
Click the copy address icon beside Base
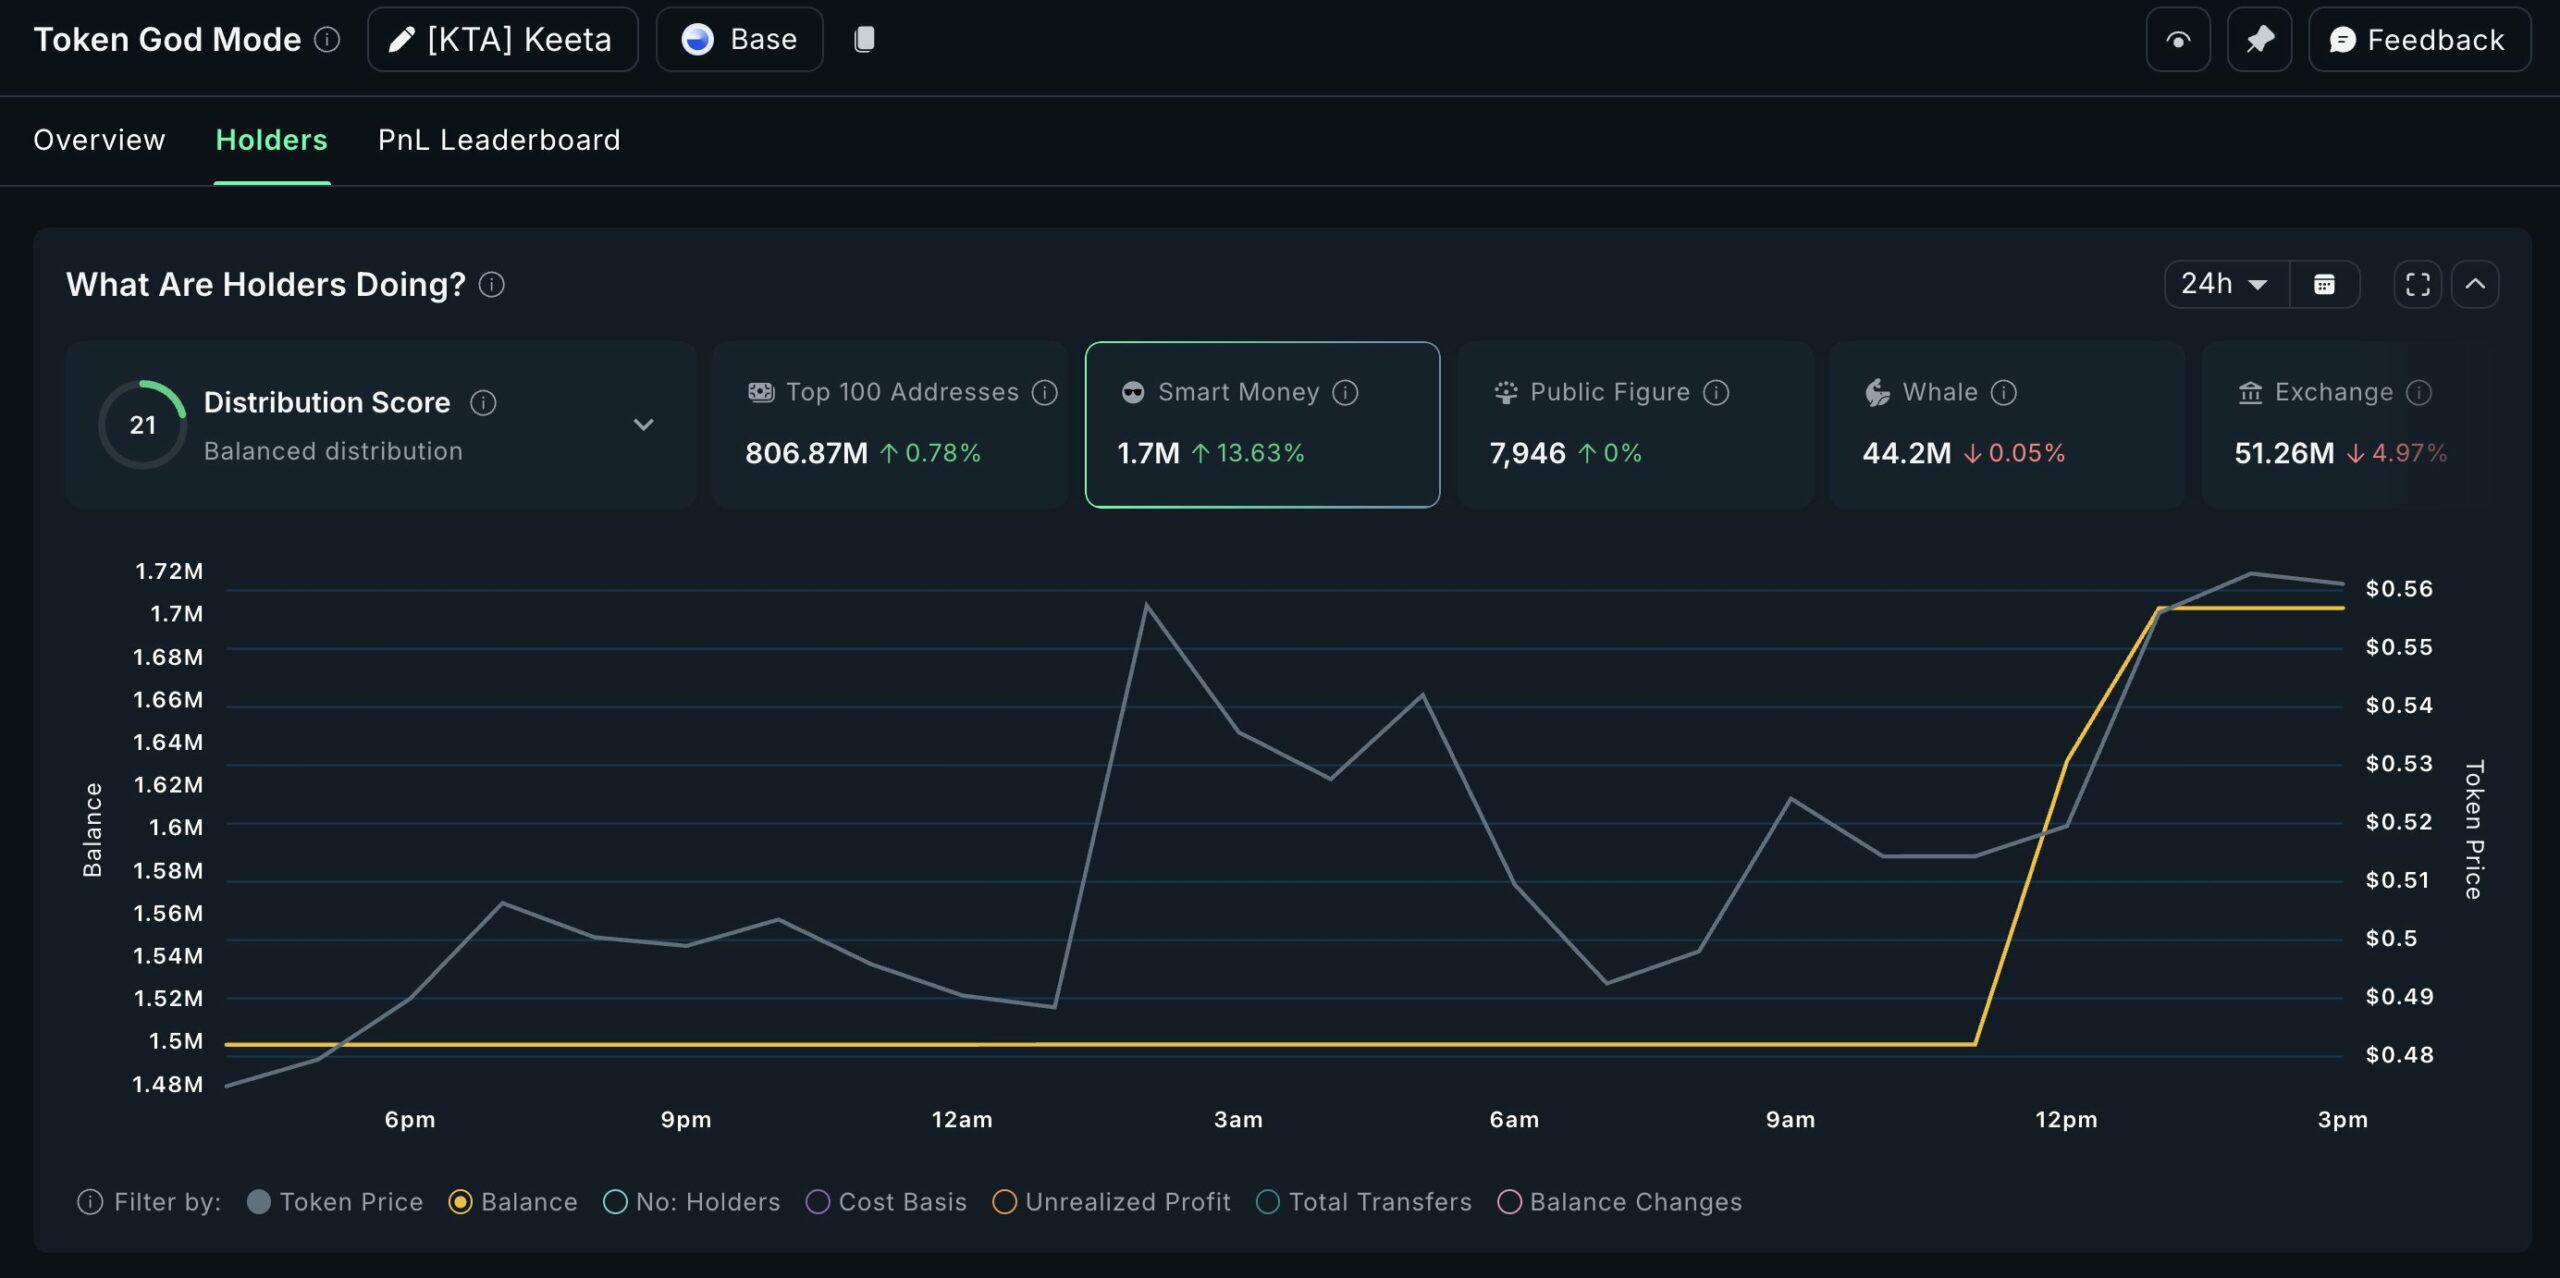tap(864, 39)
